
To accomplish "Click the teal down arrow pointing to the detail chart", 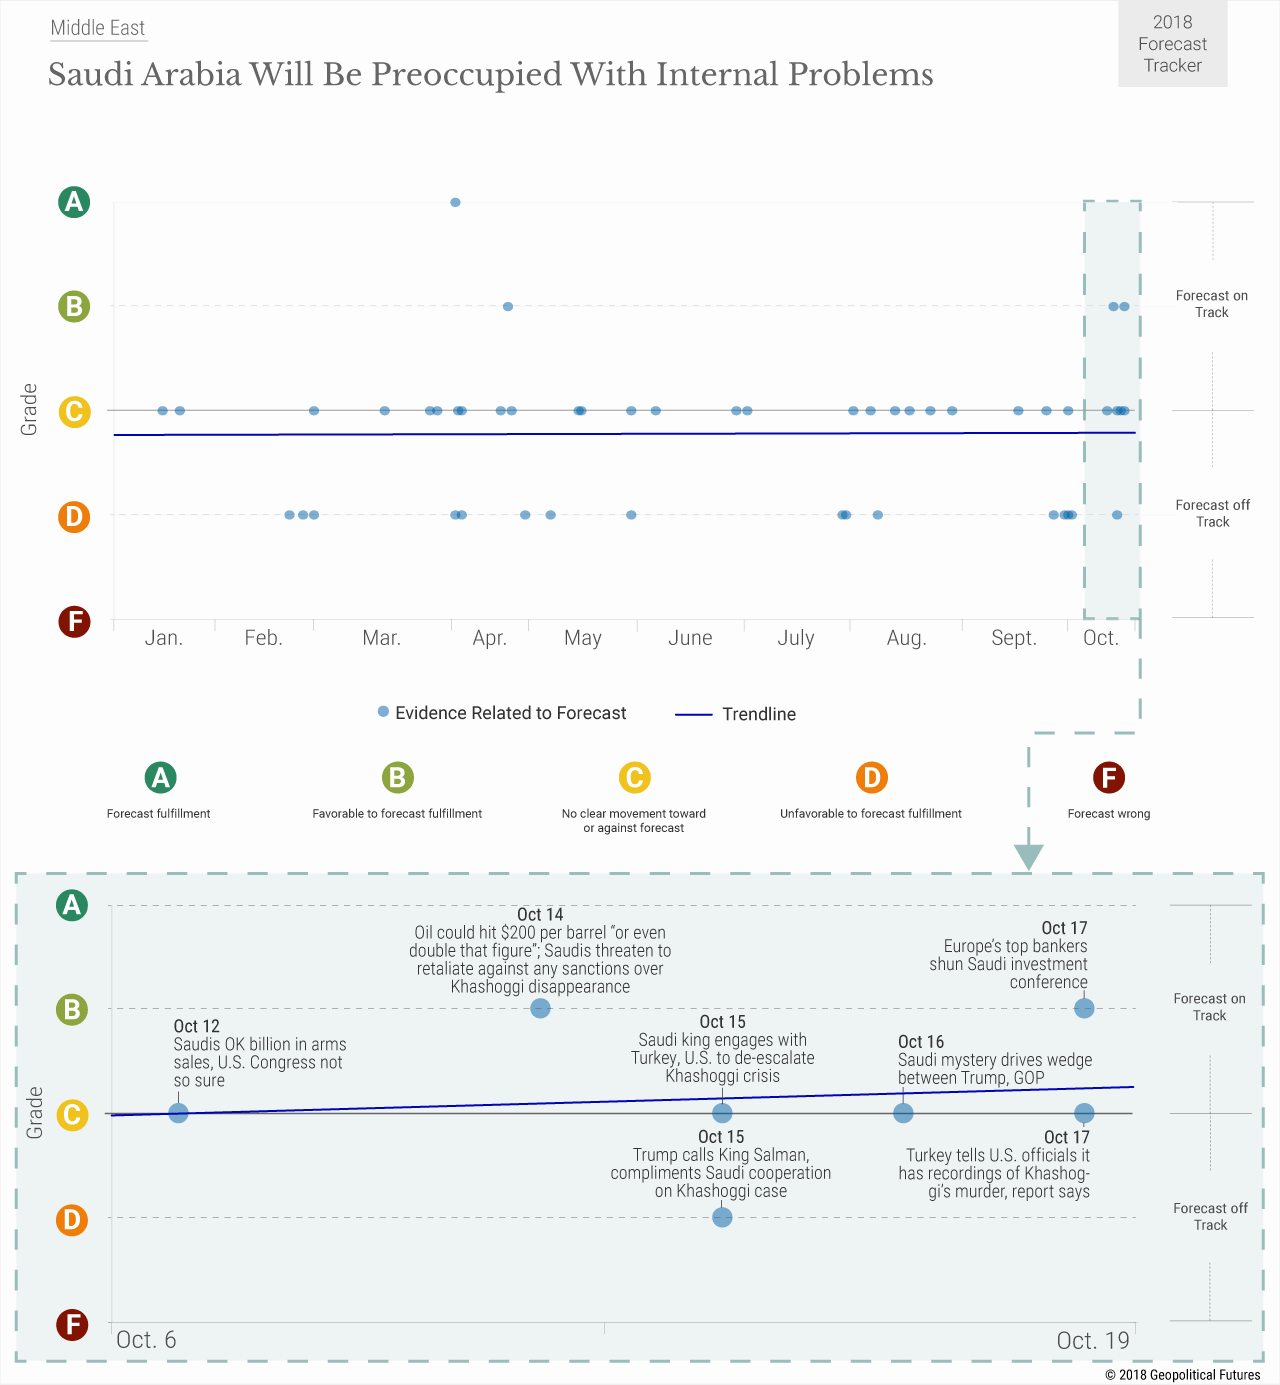I will (x=1028, y=856).
